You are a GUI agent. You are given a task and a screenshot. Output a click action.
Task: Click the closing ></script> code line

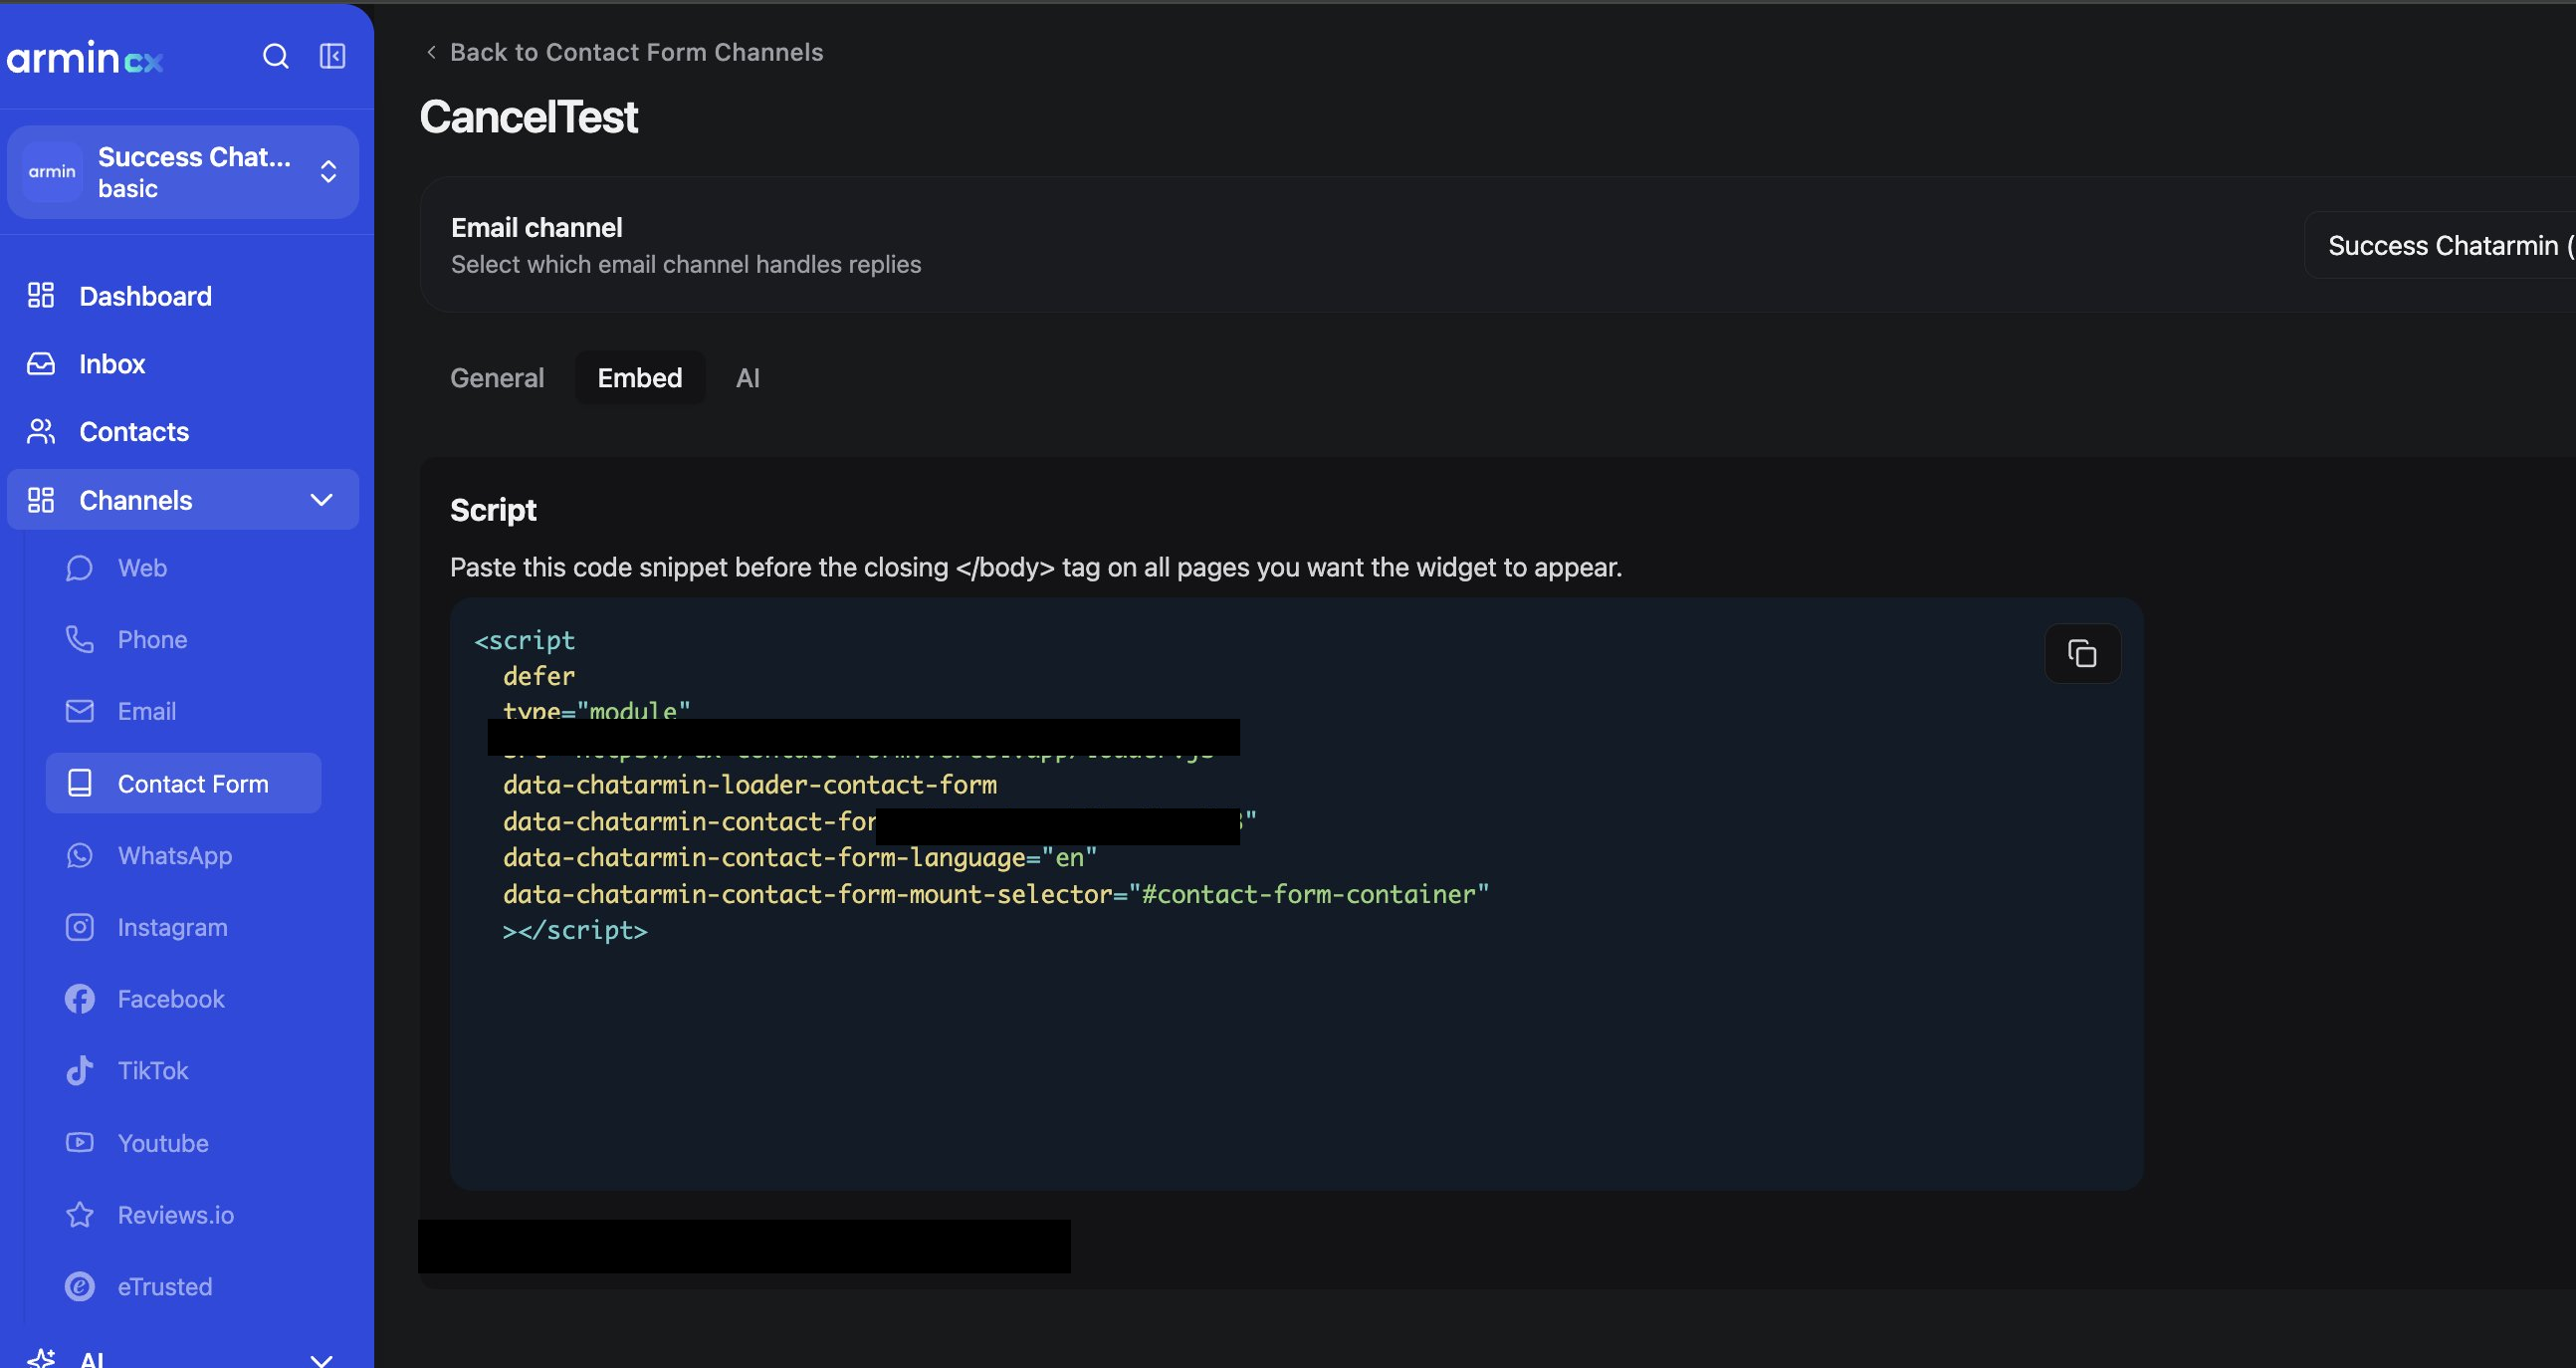[575, 930]
